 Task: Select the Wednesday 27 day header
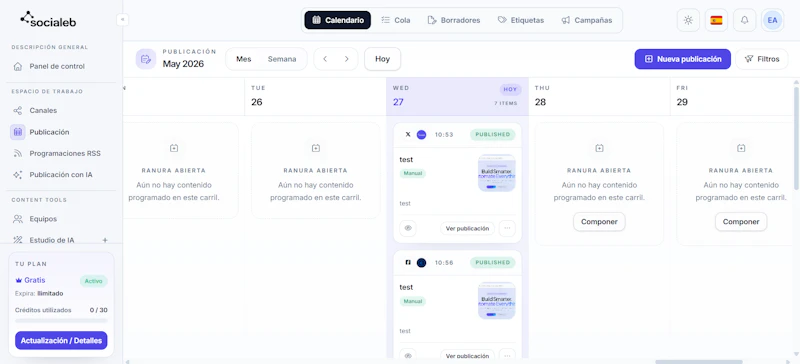click(x=457, y=96)
